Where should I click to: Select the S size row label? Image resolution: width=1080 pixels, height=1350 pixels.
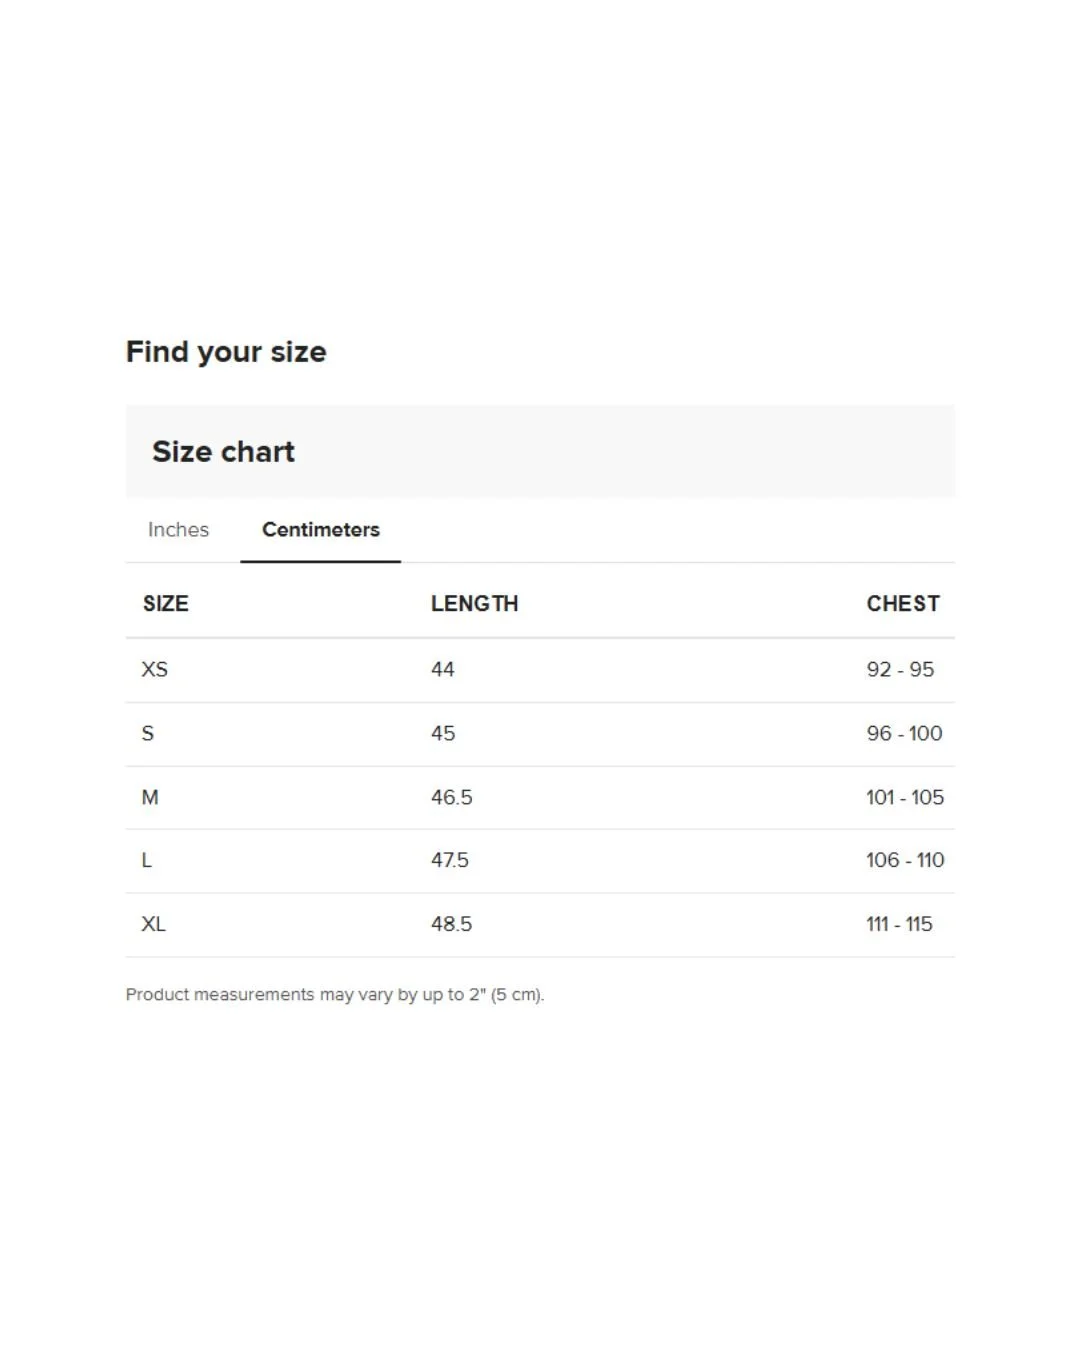click(x=148, y=734)
